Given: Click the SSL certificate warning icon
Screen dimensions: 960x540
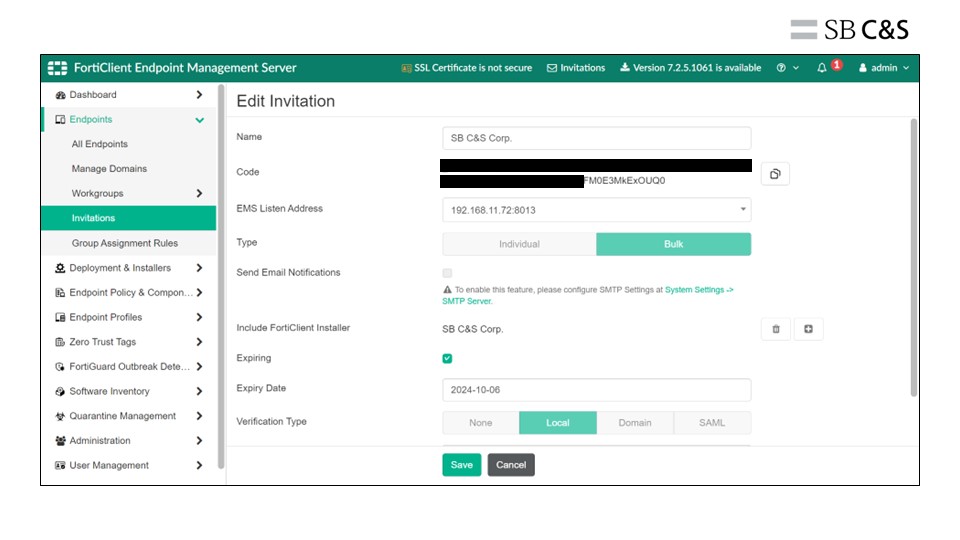Looking at the screenshot, I should click(x=406, y=68).
